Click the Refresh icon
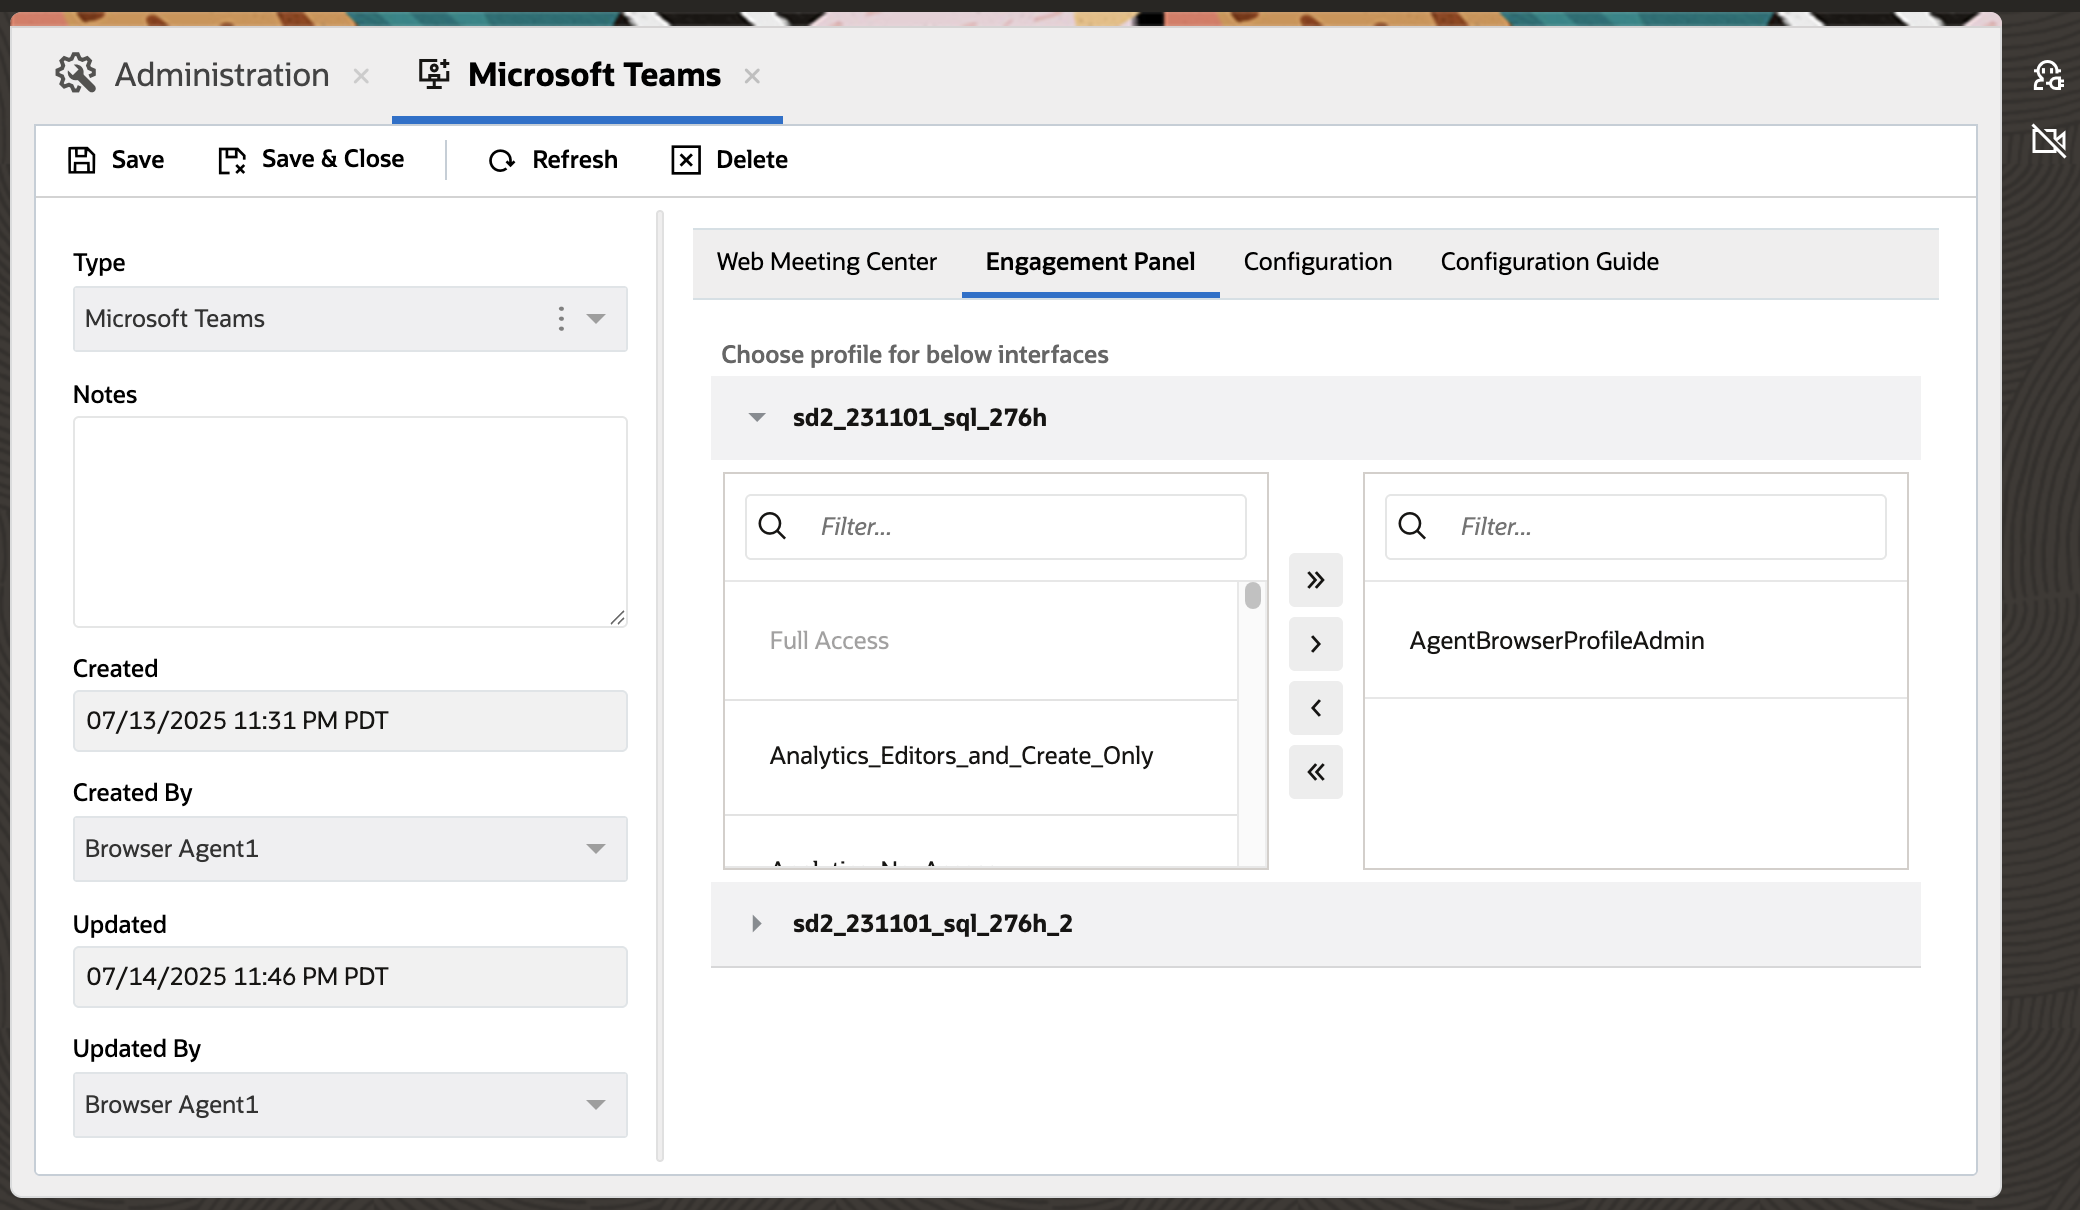This screenshot has height=1210, width=2080. pyautogui.click(x=500, y=160)
